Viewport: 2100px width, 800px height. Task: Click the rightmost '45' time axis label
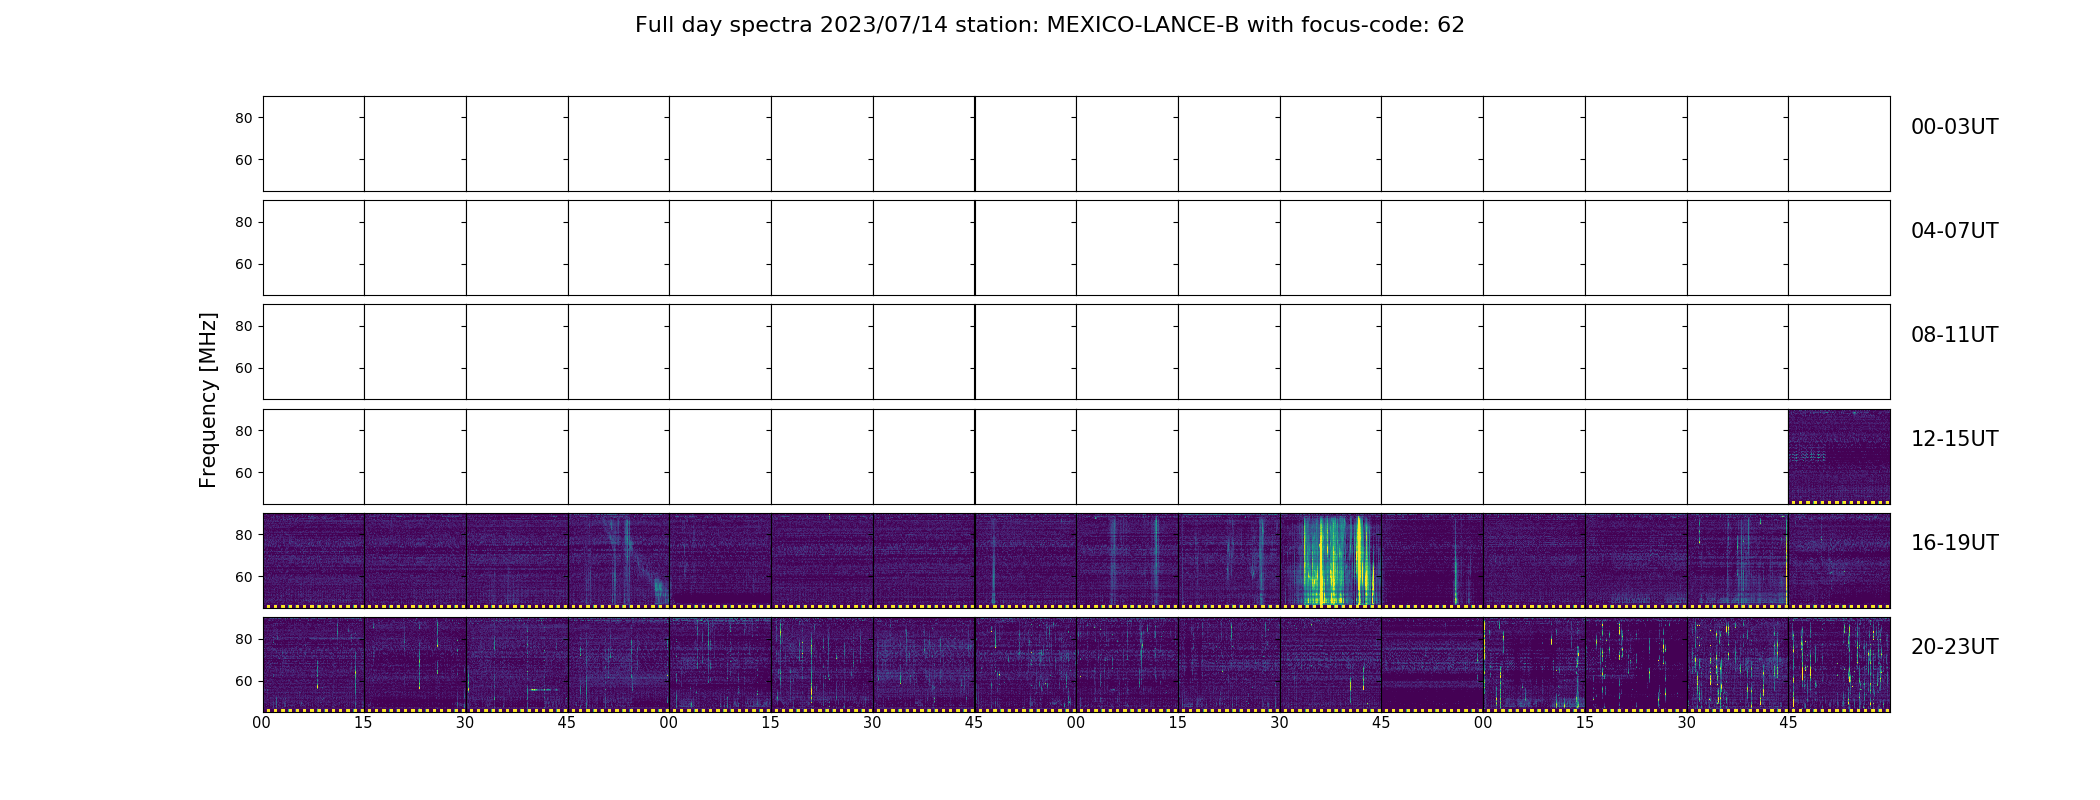click(1788, 723)
